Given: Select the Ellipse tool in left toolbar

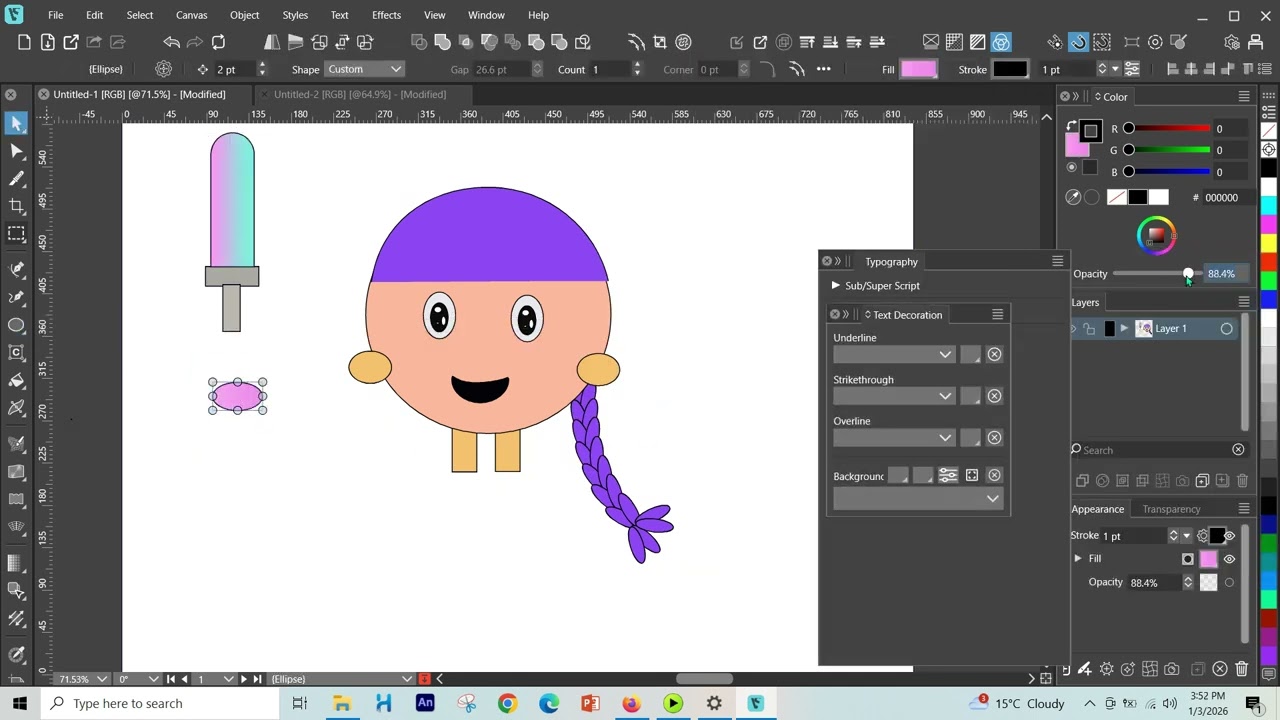Looking at the screenshot, I should pos(16,325).
